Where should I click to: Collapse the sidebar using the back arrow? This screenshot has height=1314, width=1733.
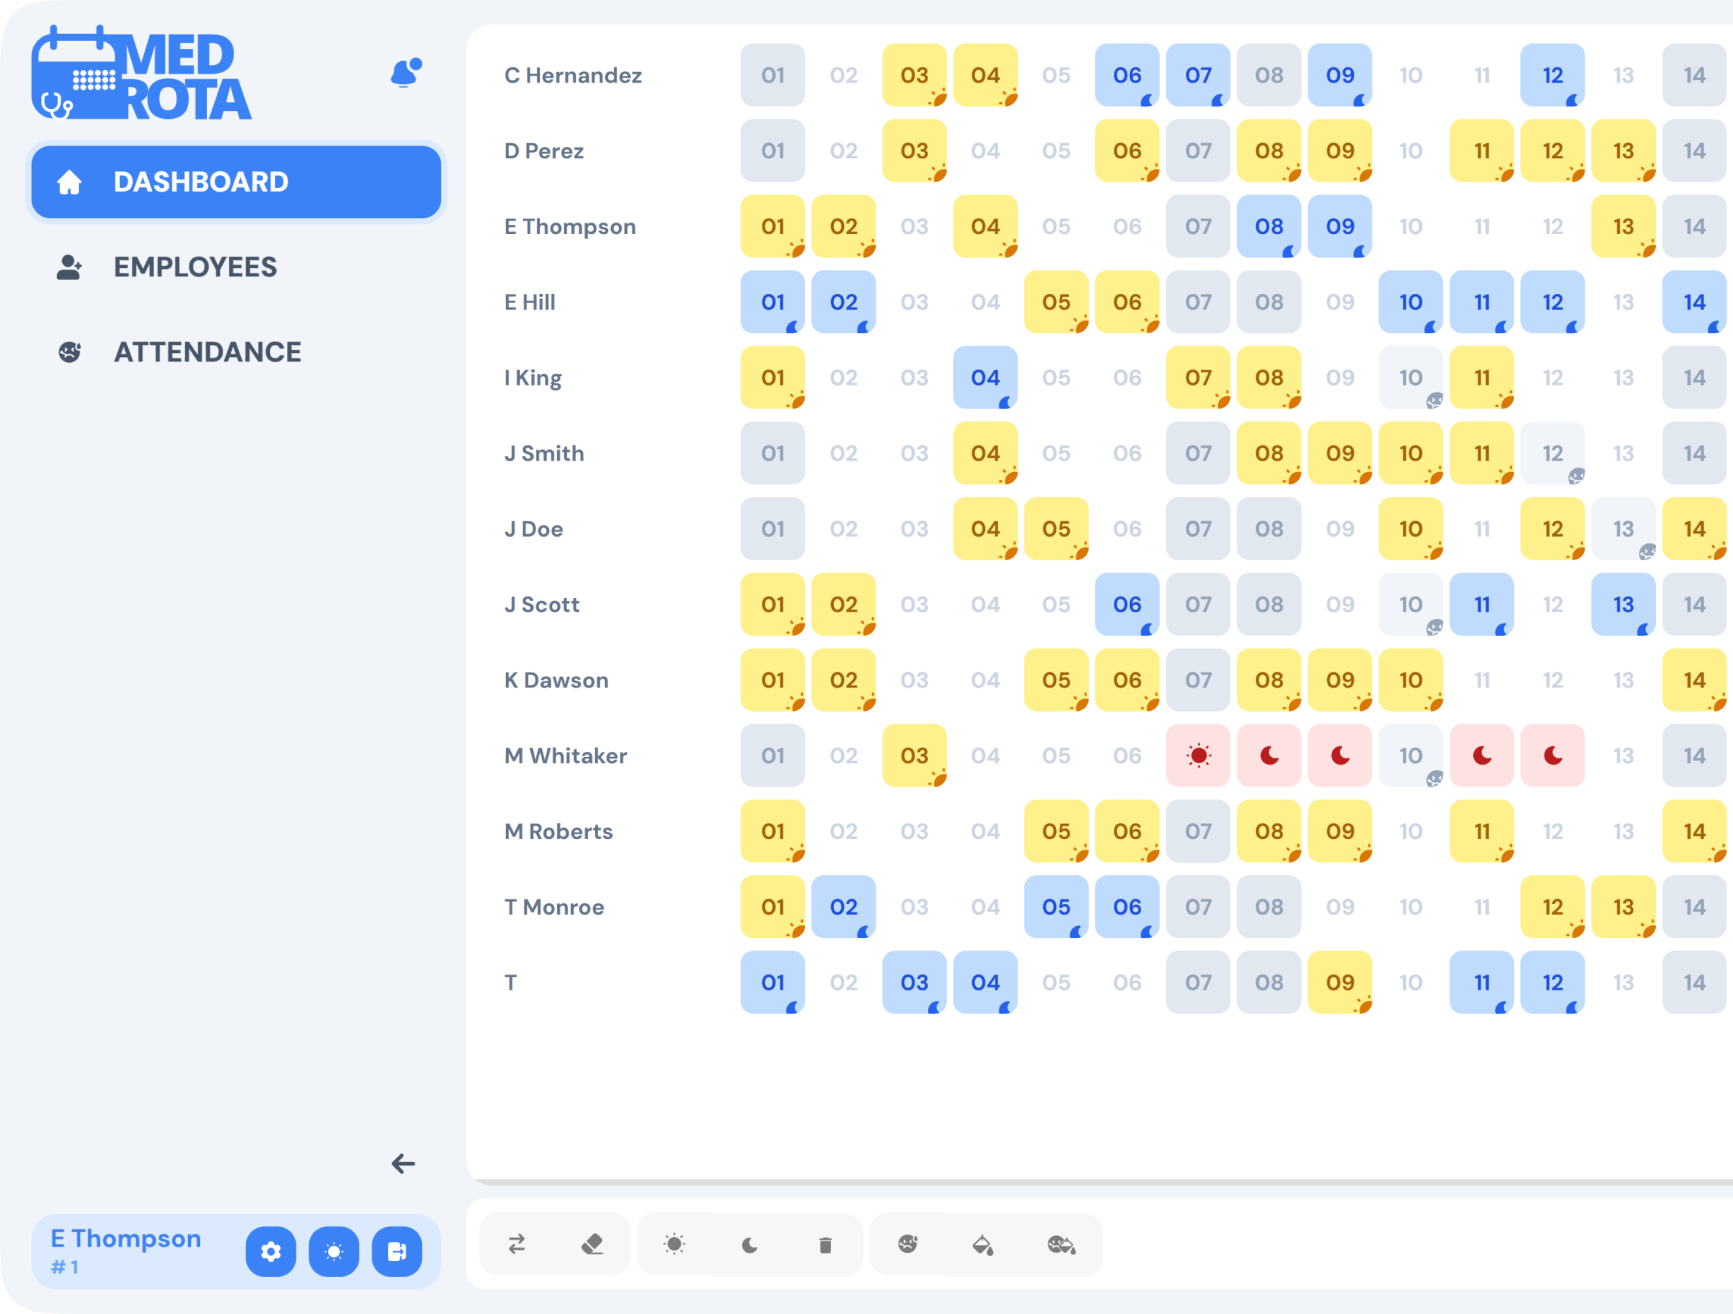click(x=403, y=1163)
